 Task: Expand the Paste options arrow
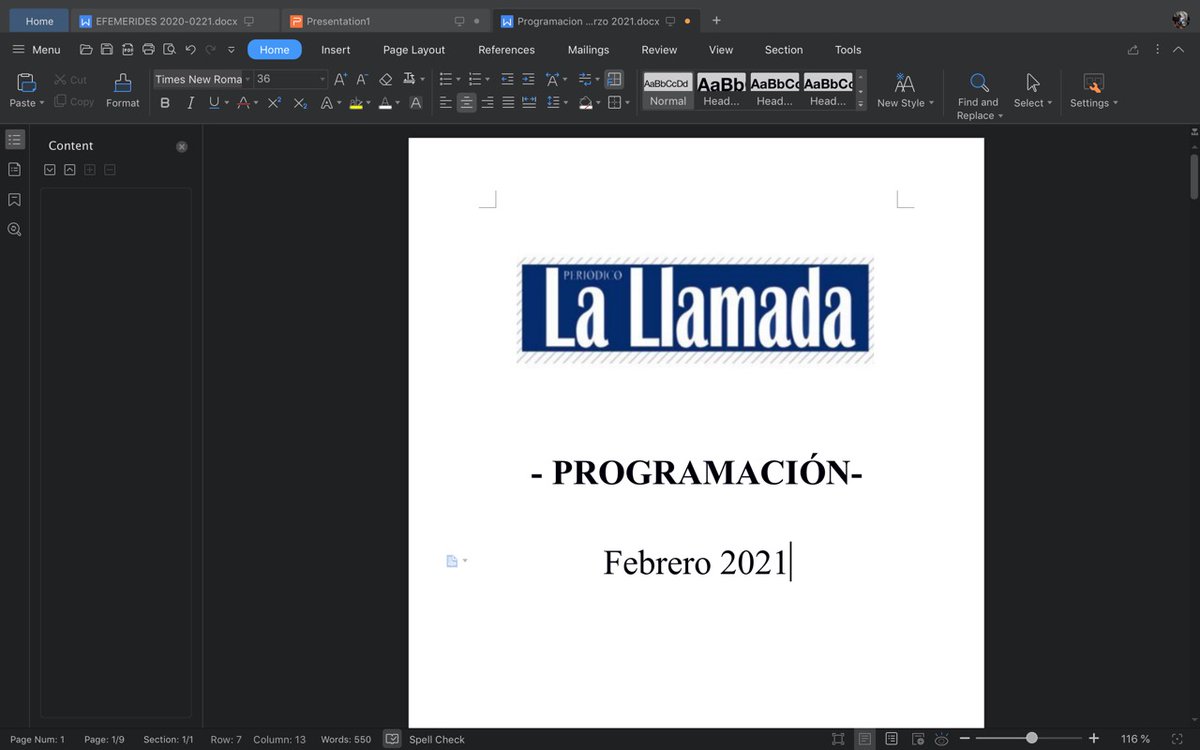[x=42, y=103]
